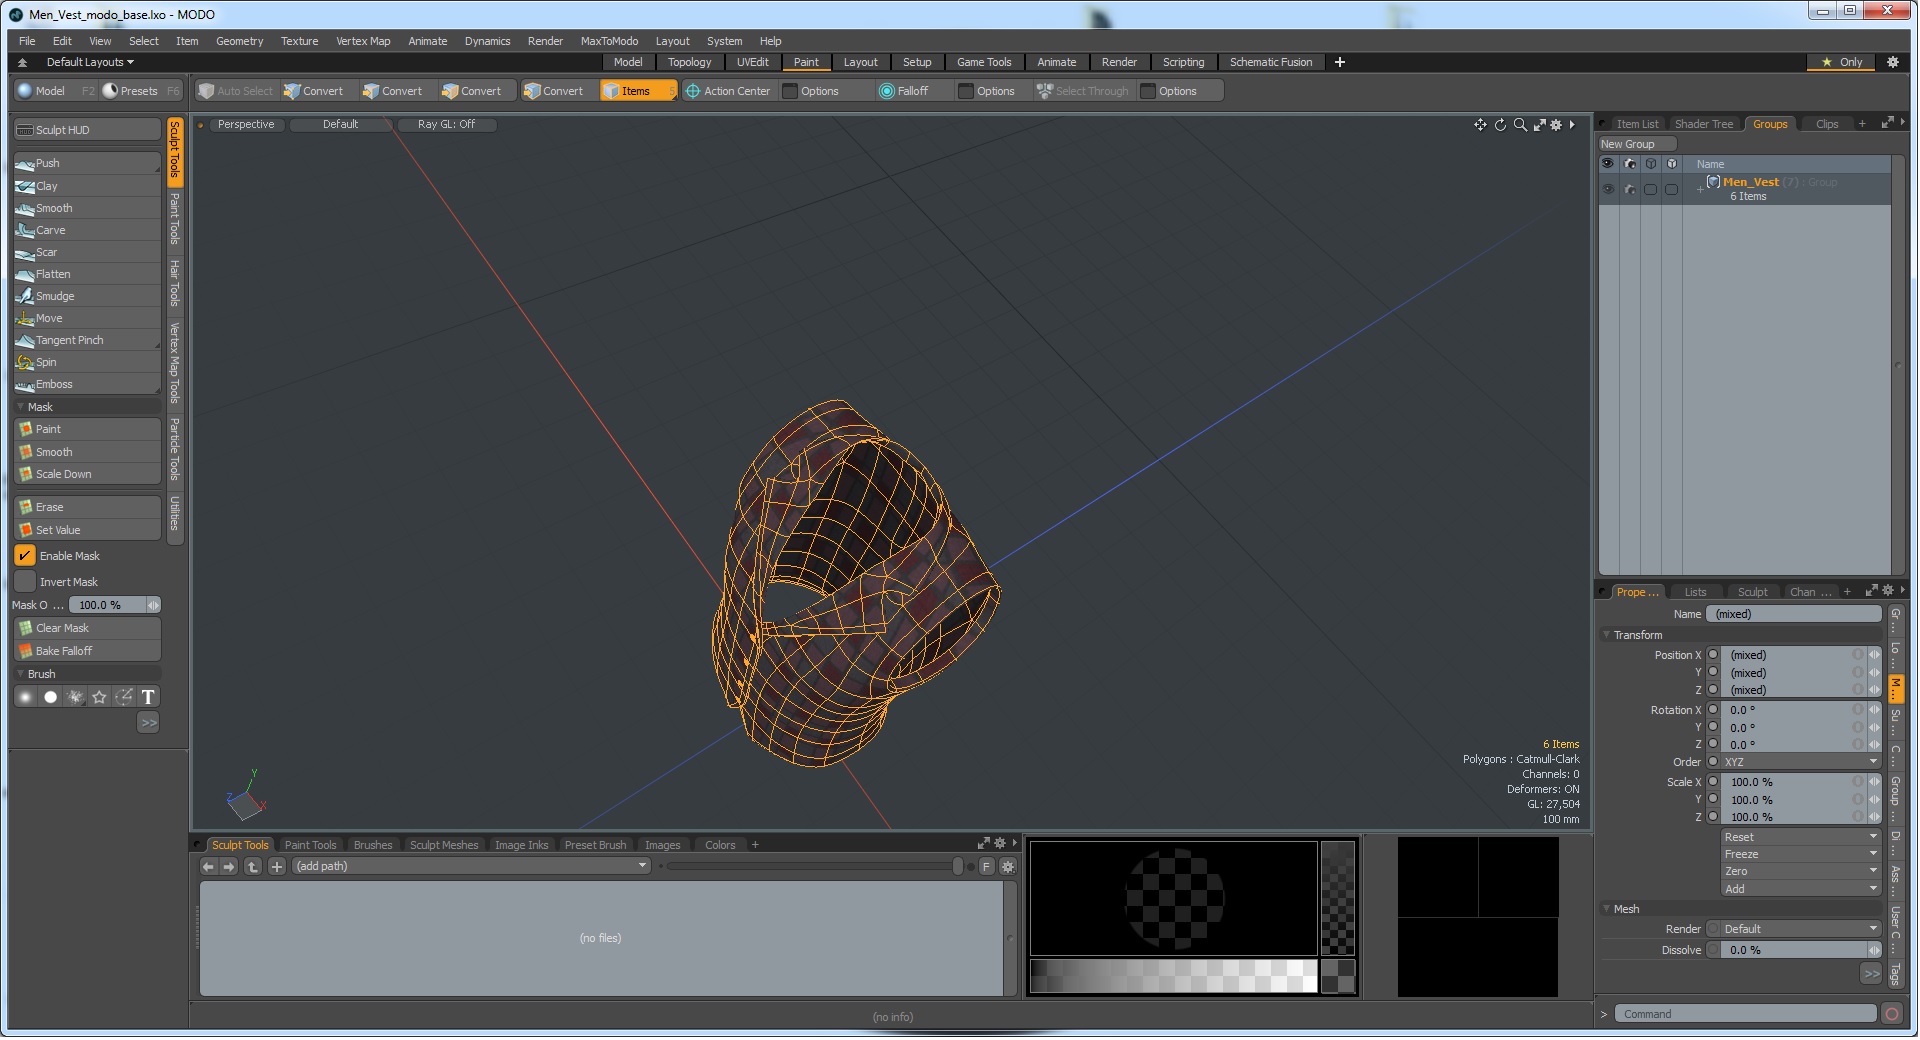Click the checkered brush preview thumbnail
This screenshot has height=1040, width=1920.
pos(1173,898)
